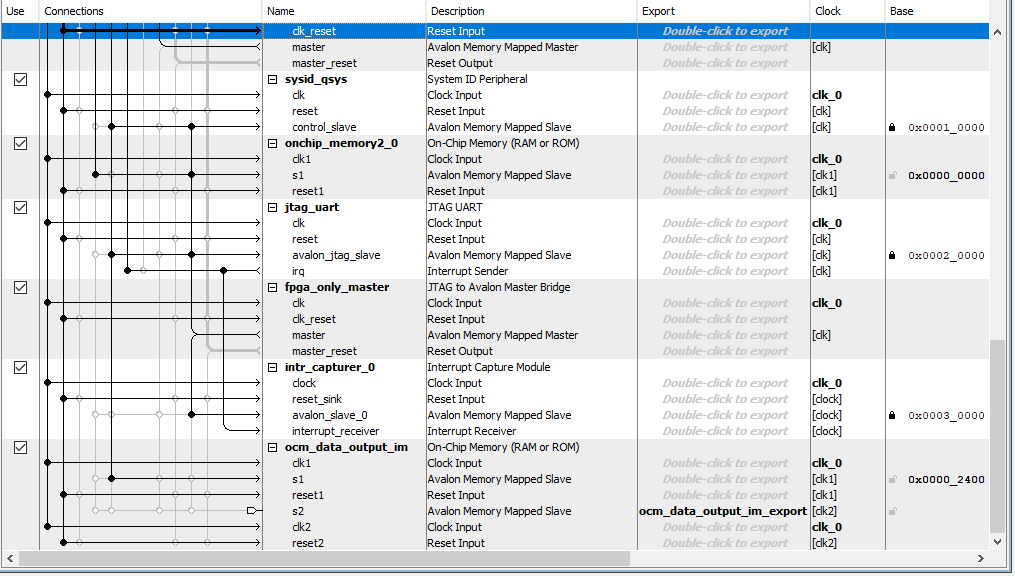Viewport: 1015px width, 576px height.
Task: Click the lock icon beside base 0x0003_0000
Action: [x=893, y=415]
